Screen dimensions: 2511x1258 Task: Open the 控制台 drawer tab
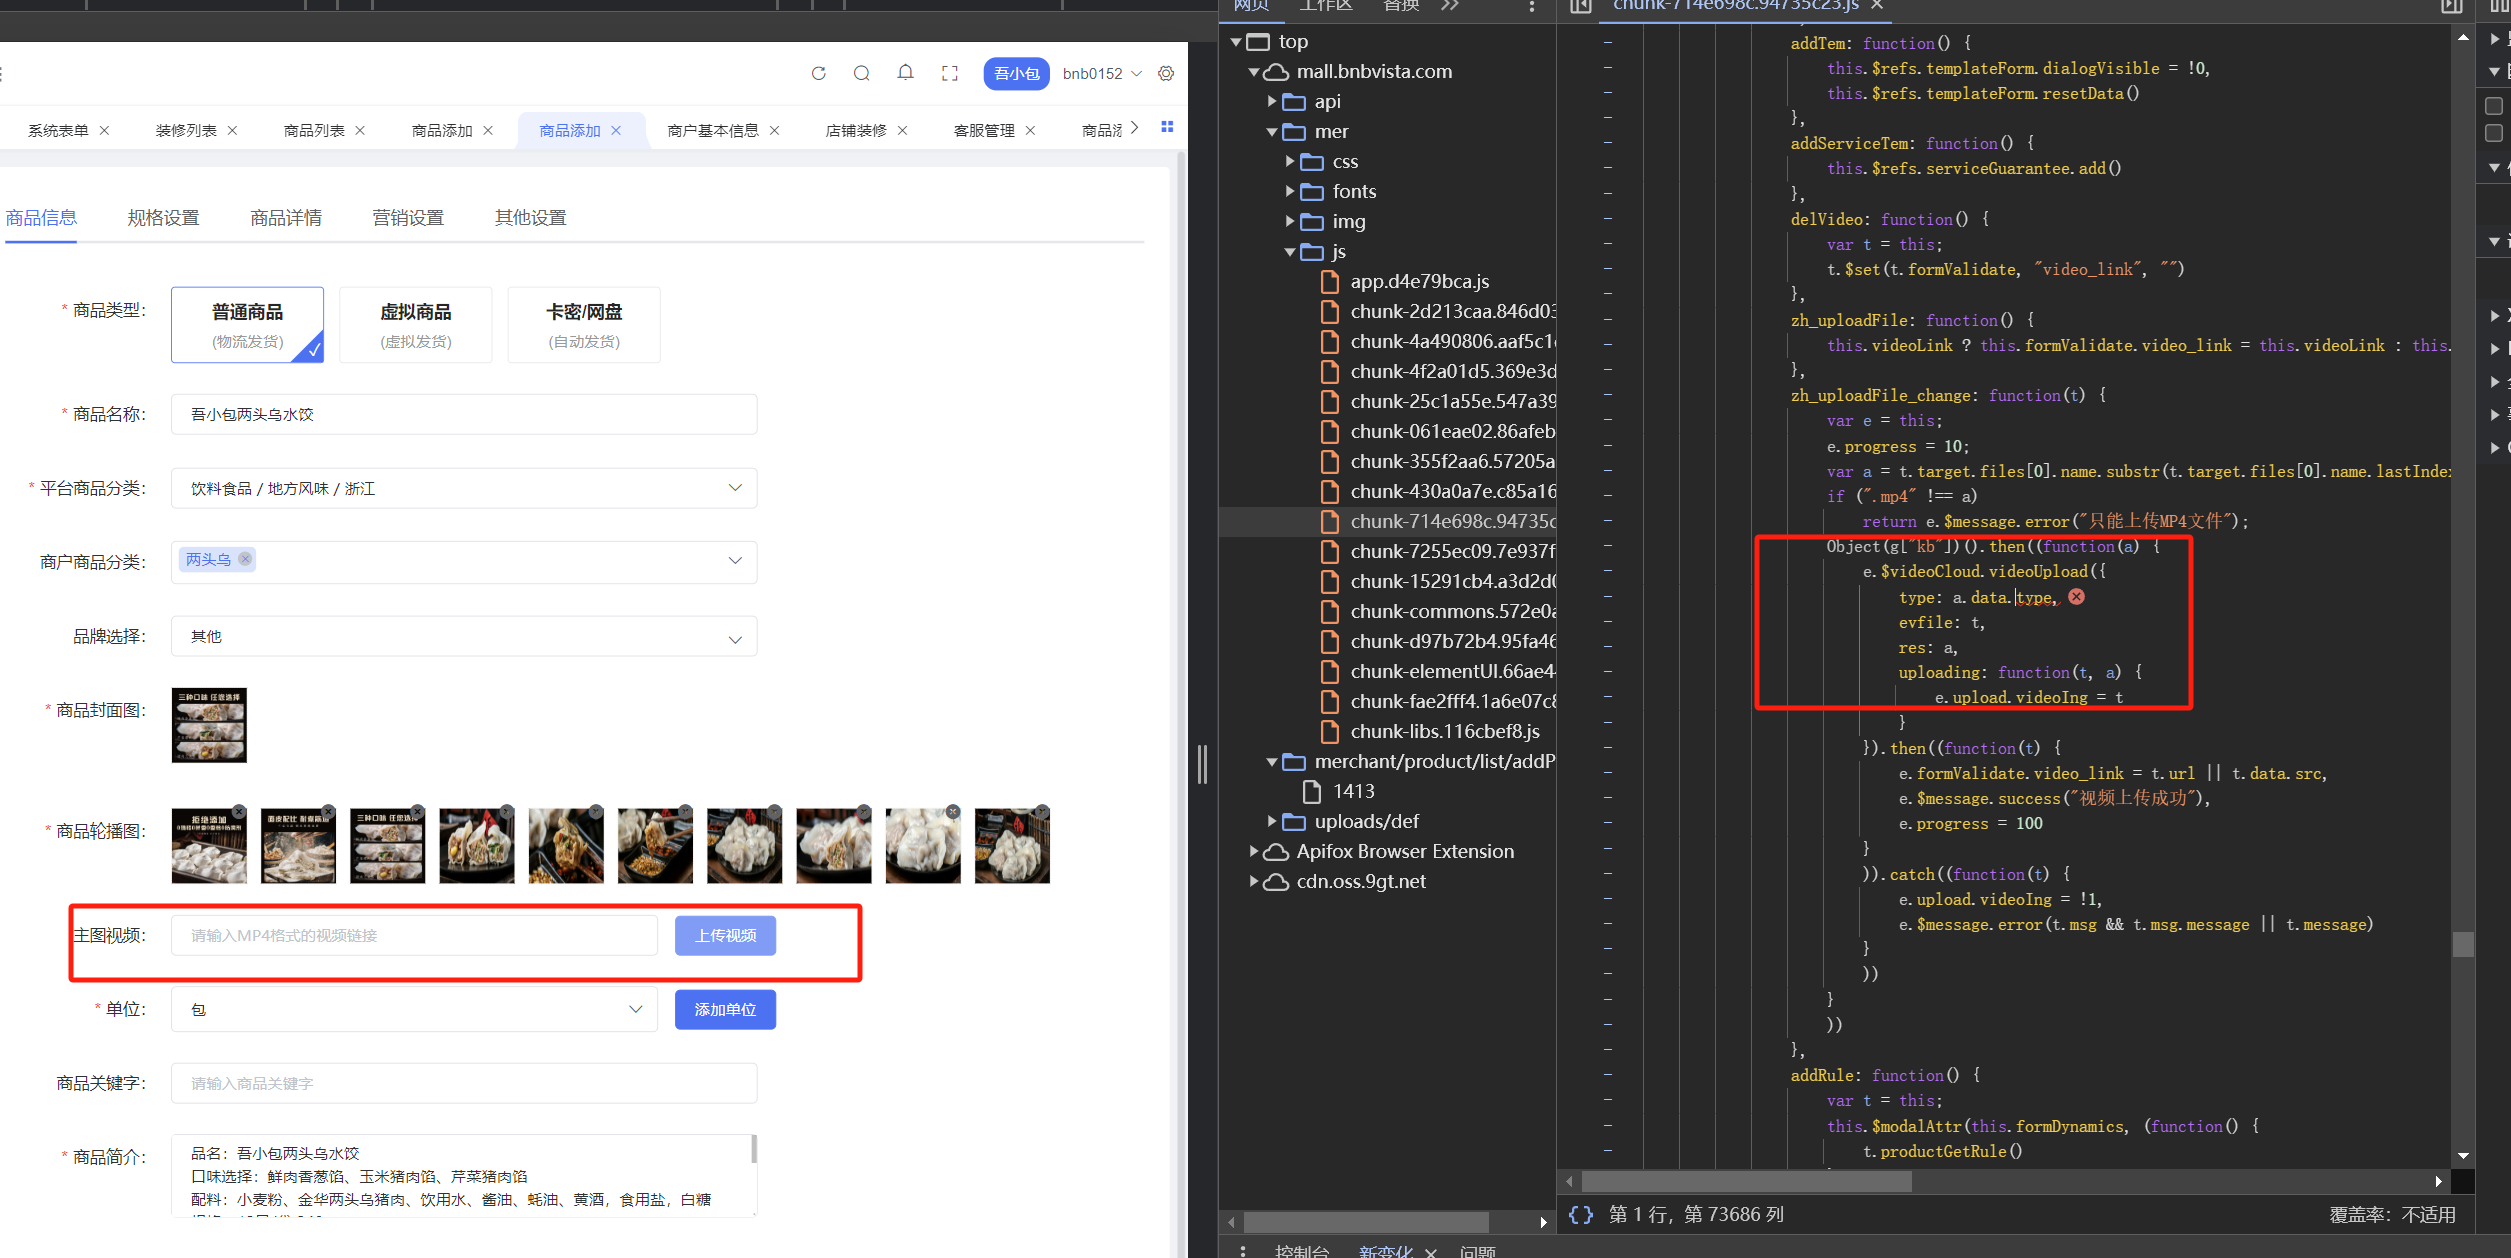pos(1301,1251)
